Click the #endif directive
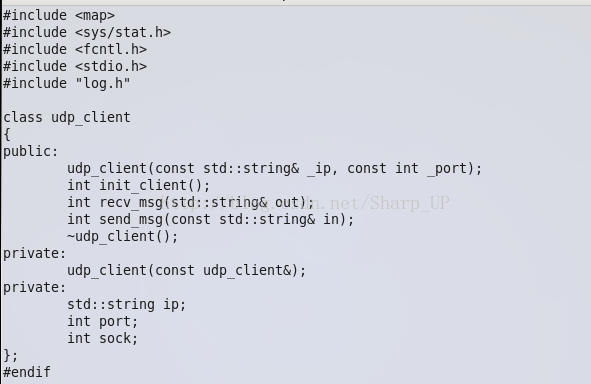Viewport: 591px width, 384px height. click(x=27, y=372)
